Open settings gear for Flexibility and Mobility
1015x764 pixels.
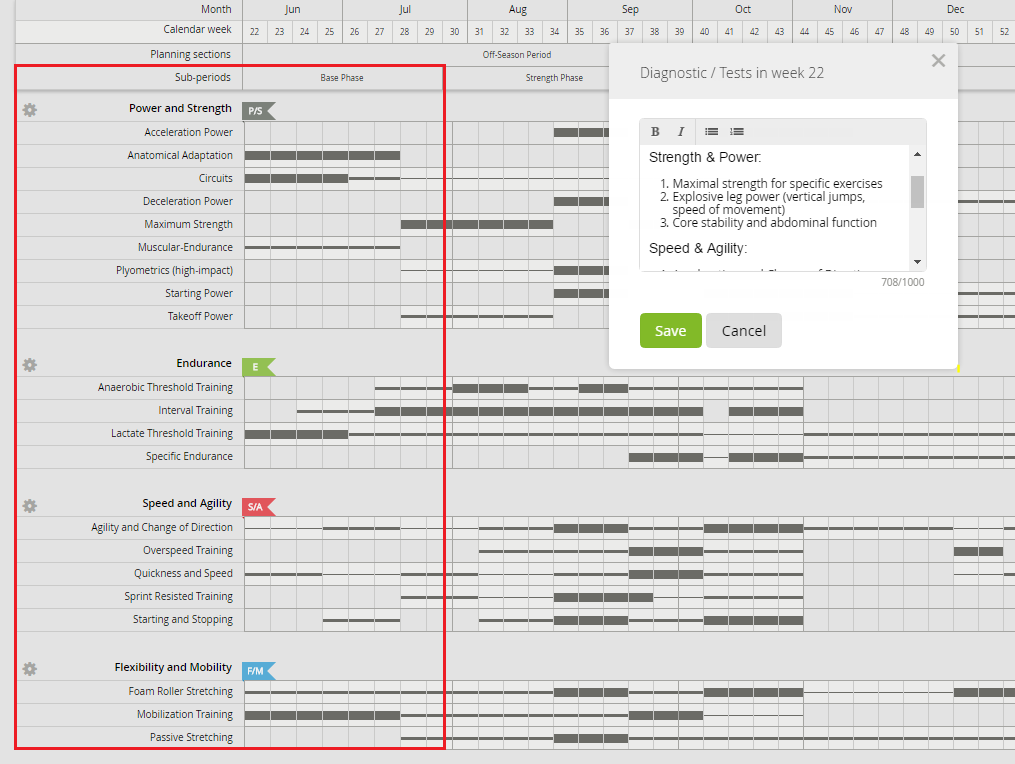tap(30, 669)
